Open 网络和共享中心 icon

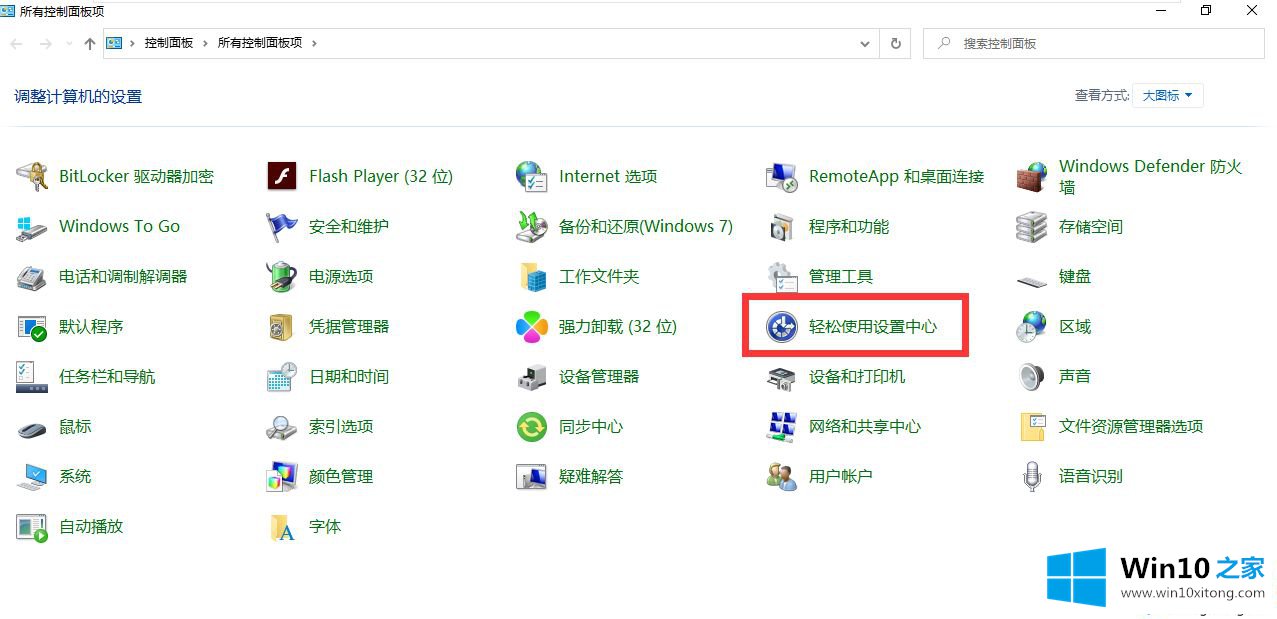tap(782, 427)
